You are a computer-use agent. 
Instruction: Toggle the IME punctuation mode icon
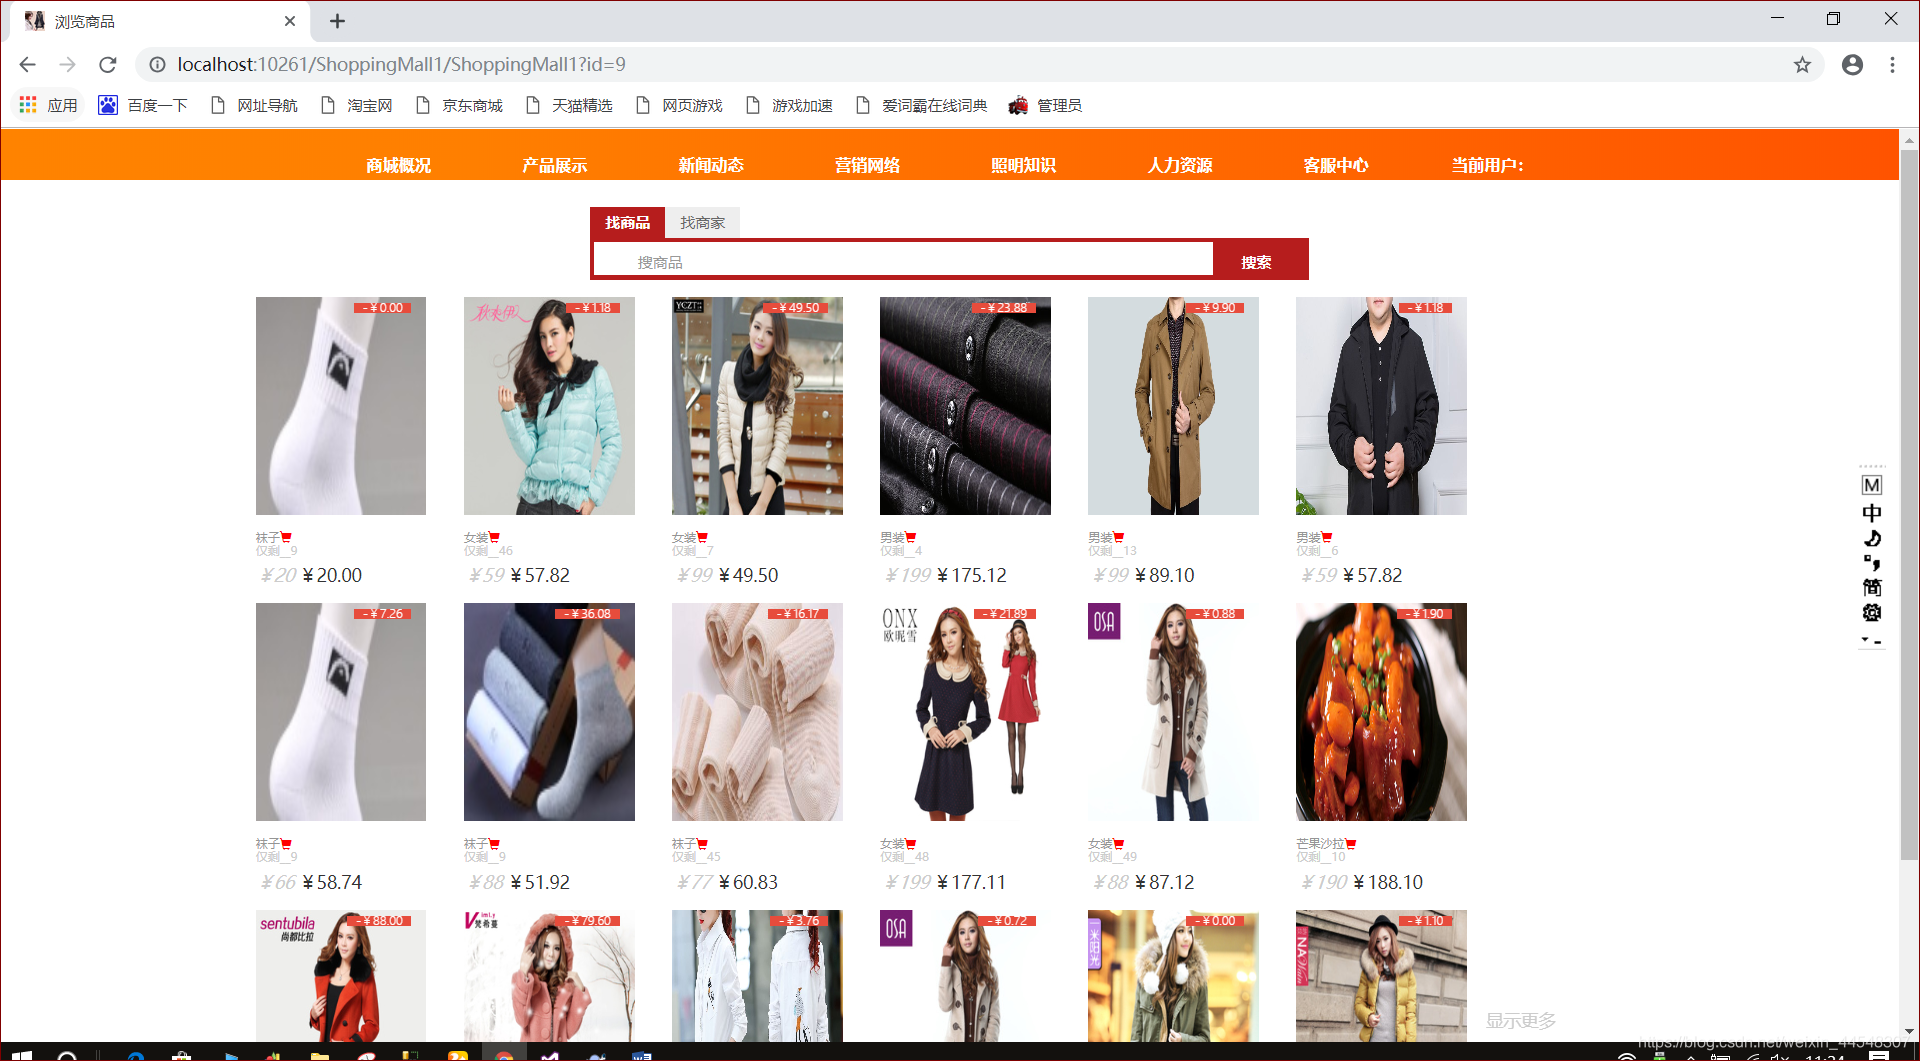[x=1871, y=563]
